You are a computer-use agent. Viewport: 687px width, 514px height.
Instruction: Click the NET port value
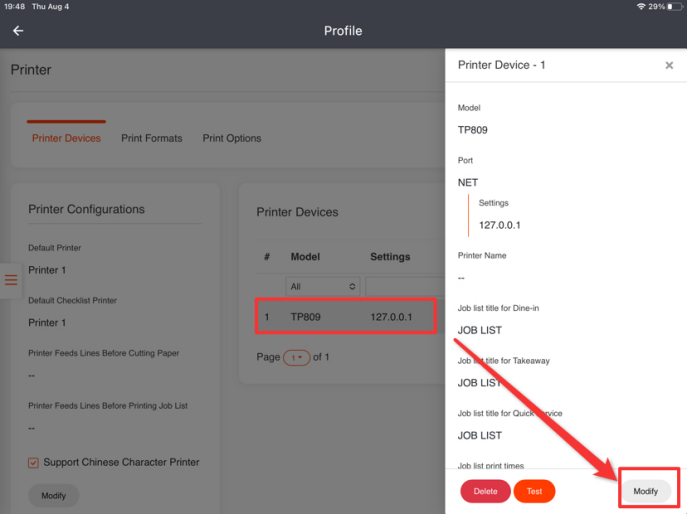click(x=468, y=183)
